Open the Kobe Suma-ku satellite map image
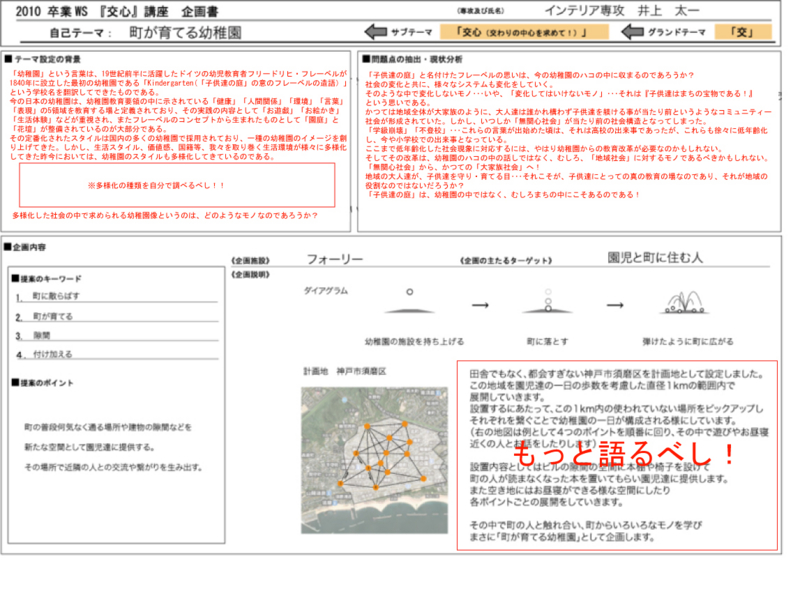The width and height of the screenshot is (800, 591). 374,460
